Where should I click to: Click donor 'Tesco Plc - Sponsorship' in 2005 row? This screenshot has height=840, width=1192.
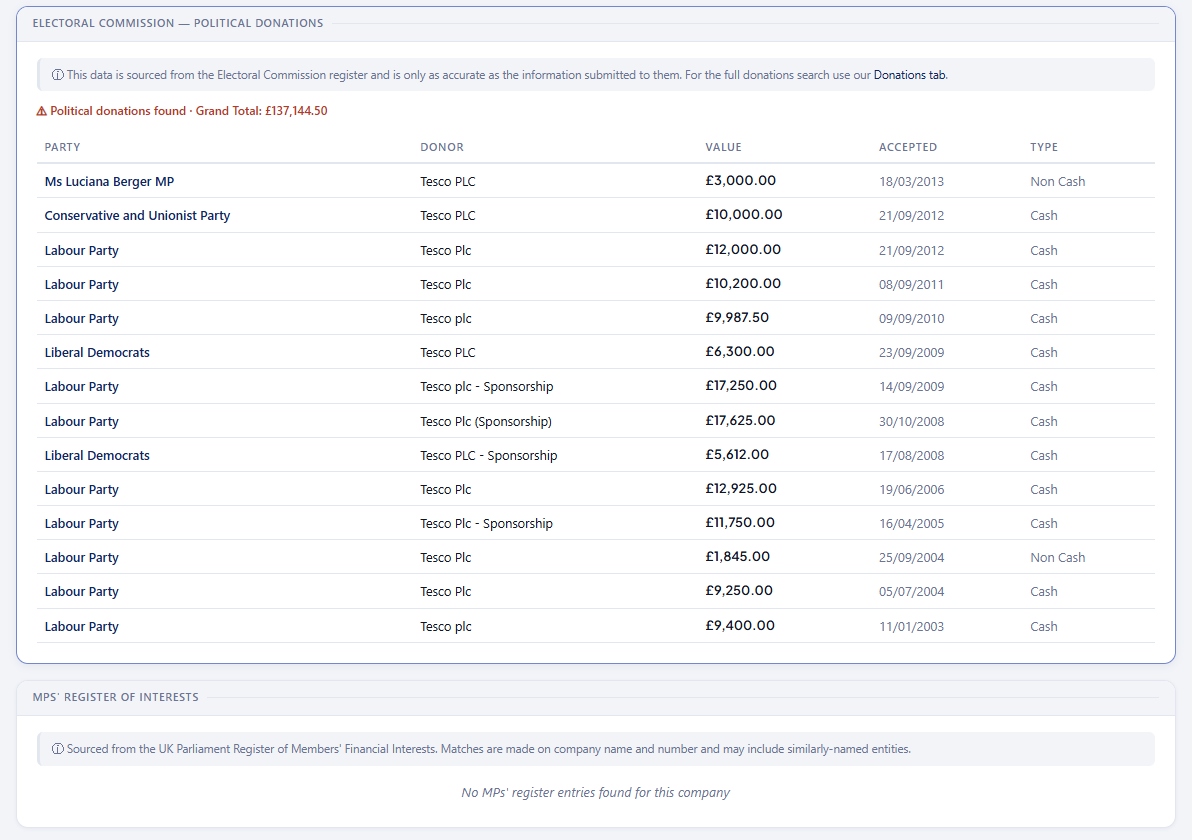click(x=487, y=523)
